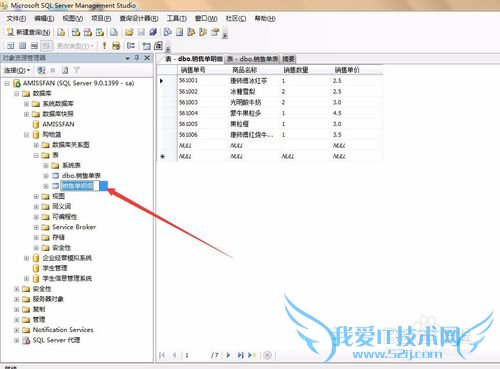This screenshot has height=369, width=500.
Task: Collapse the 数据库 folder
Action: (x=16, y=93)
